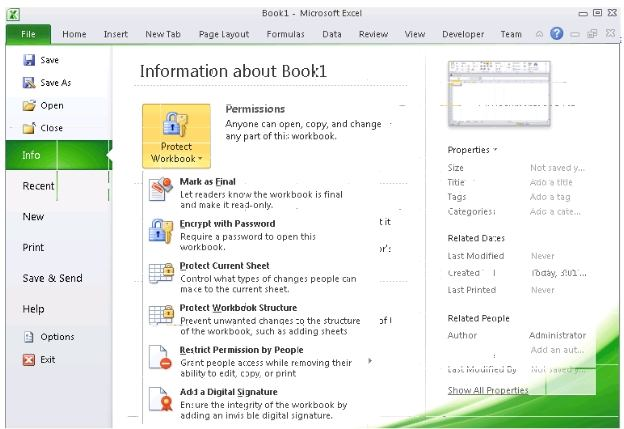Click the Close folder icon
This screenshot has height=429, width=624.
point(29,128)
